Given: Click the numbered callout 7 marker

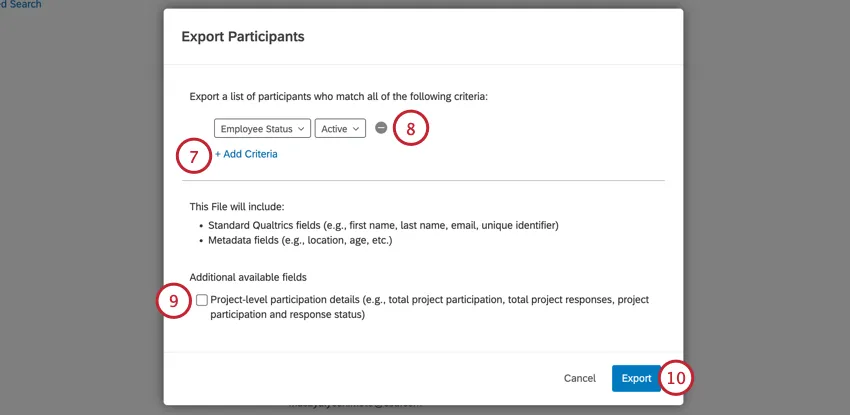Looking at the screenshot, I should (194, 154).
